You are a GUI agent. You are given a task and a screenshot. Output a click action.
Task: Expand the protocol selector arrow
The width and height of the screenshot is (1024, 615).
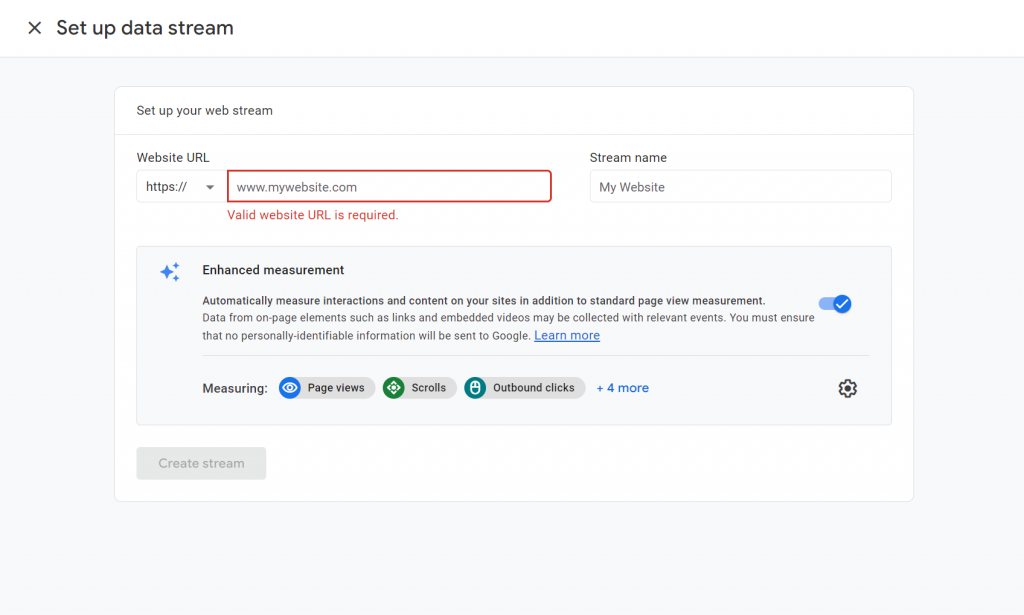pos(210,186)
